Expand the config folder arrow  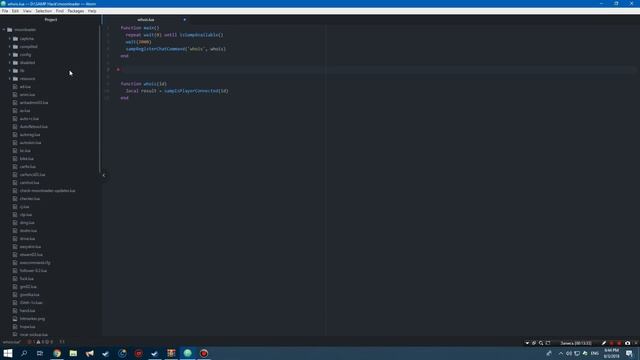pyautogui.click(x=10, y=55)
